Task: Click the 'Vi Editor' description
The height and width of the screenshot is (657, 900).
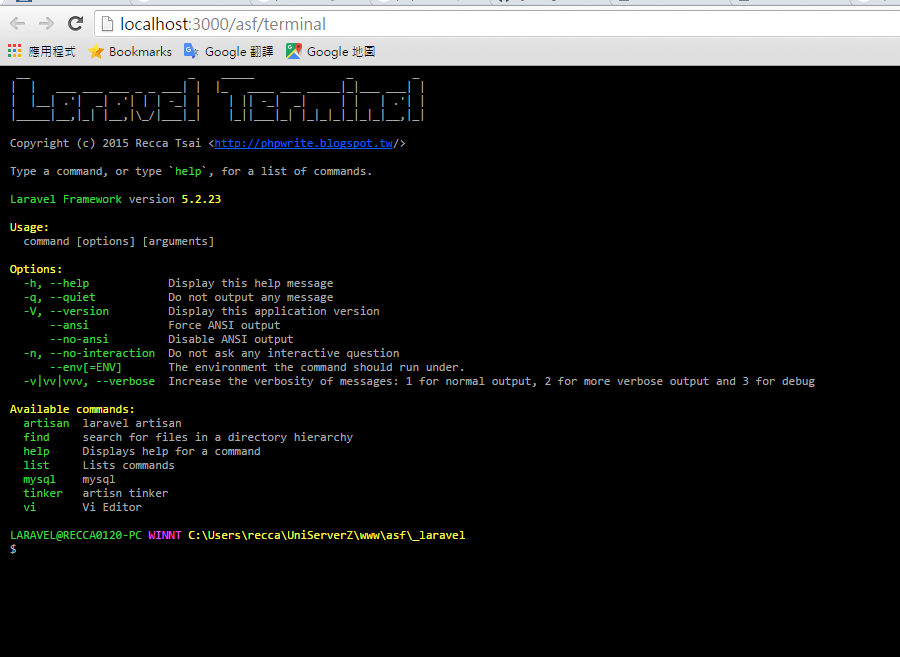Action: click(112, 507)
